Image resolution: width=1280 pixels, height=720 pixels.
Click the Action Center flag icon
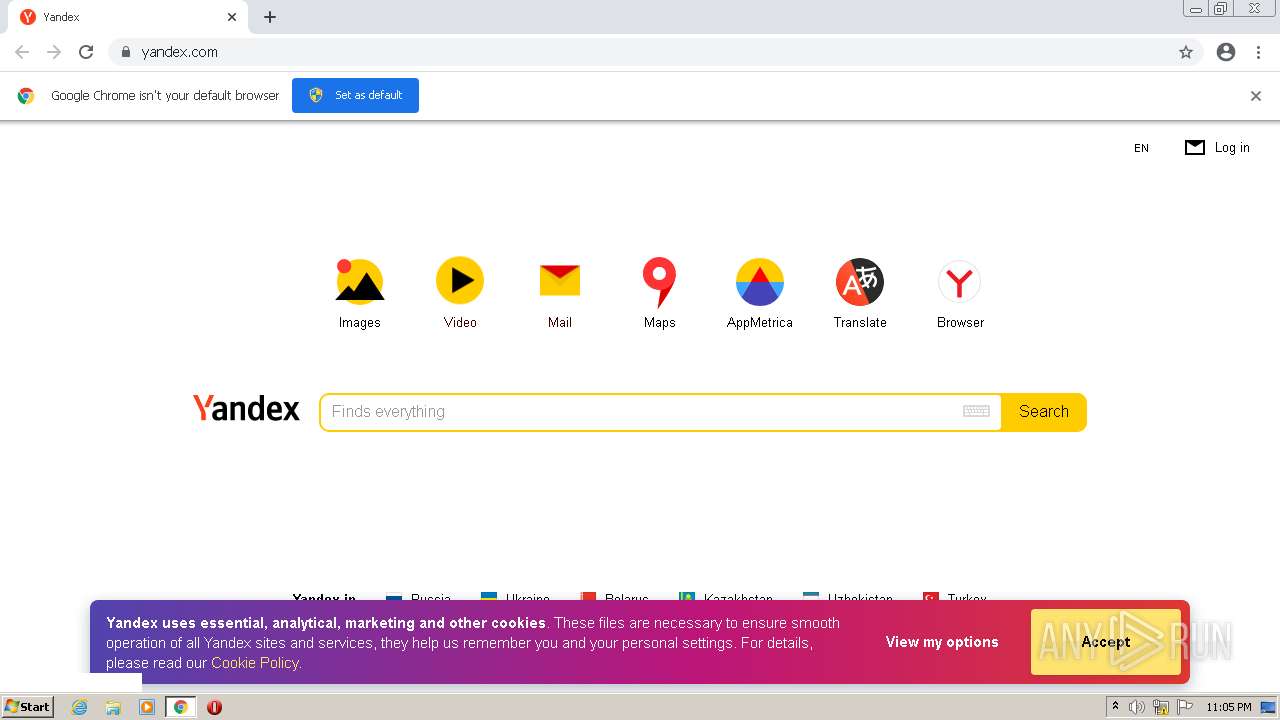[x=1185, y=707]
